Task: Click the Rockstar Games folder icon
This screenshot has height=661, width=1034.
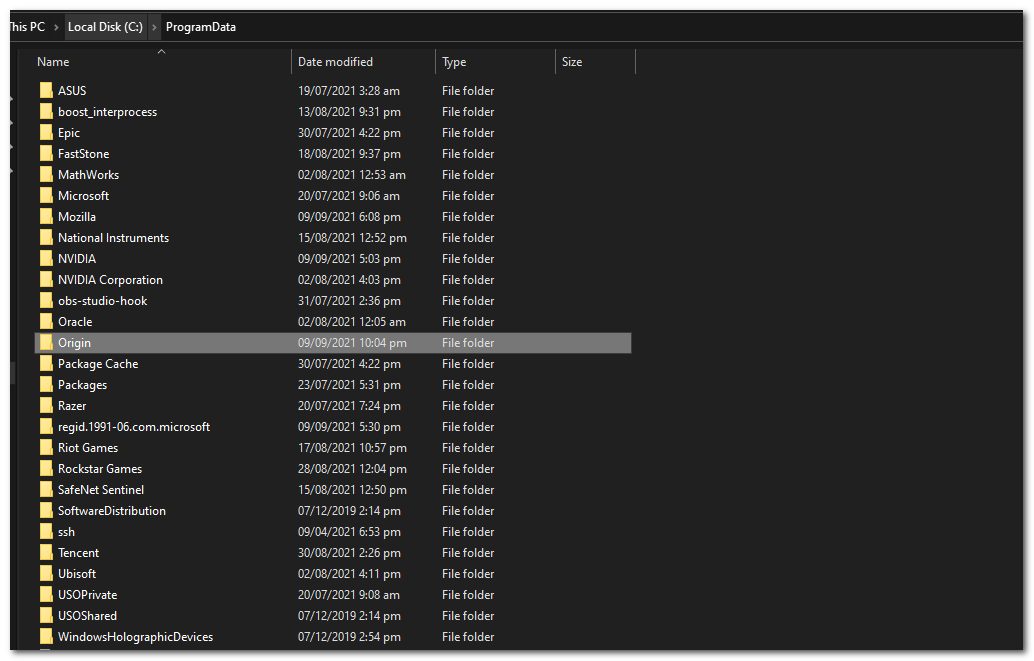Action: [46, 468]
